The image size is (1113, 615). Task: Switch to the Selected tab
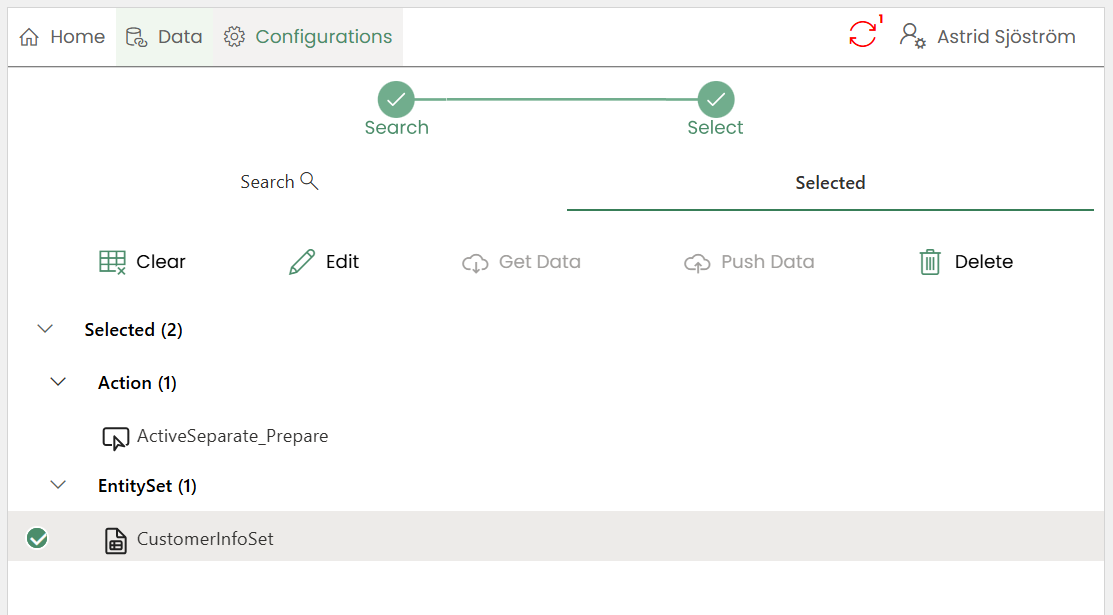click(830, 183)
